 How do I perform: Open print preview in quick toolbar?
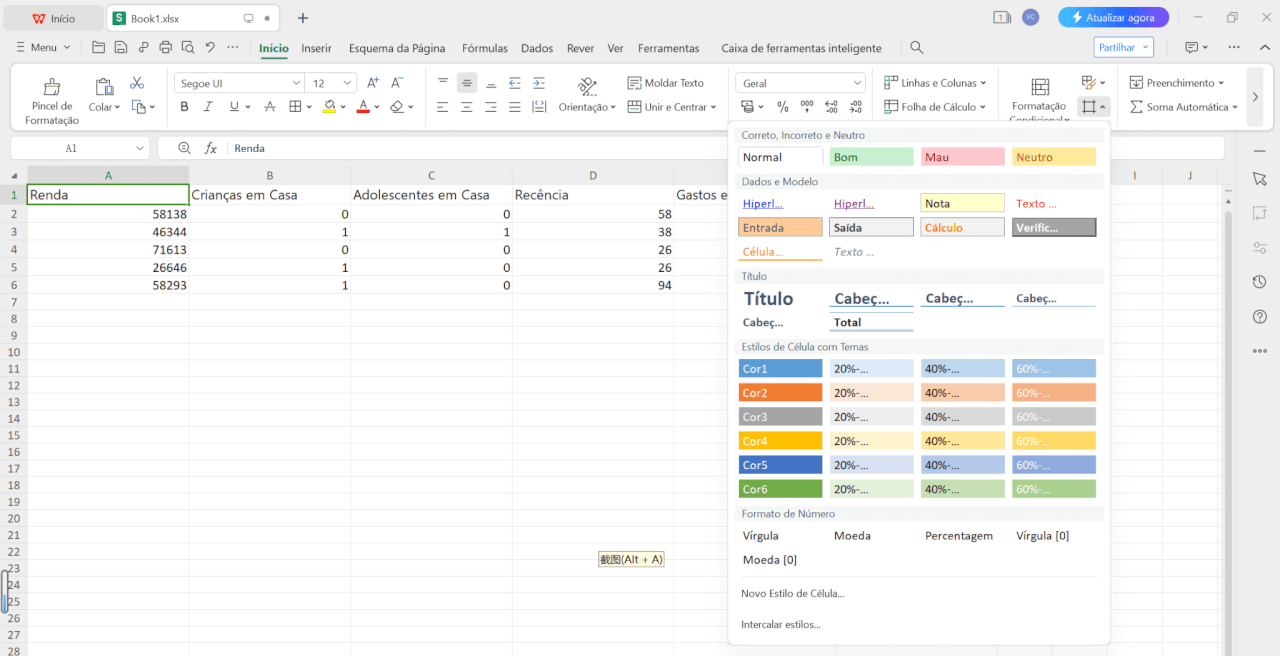187,47
